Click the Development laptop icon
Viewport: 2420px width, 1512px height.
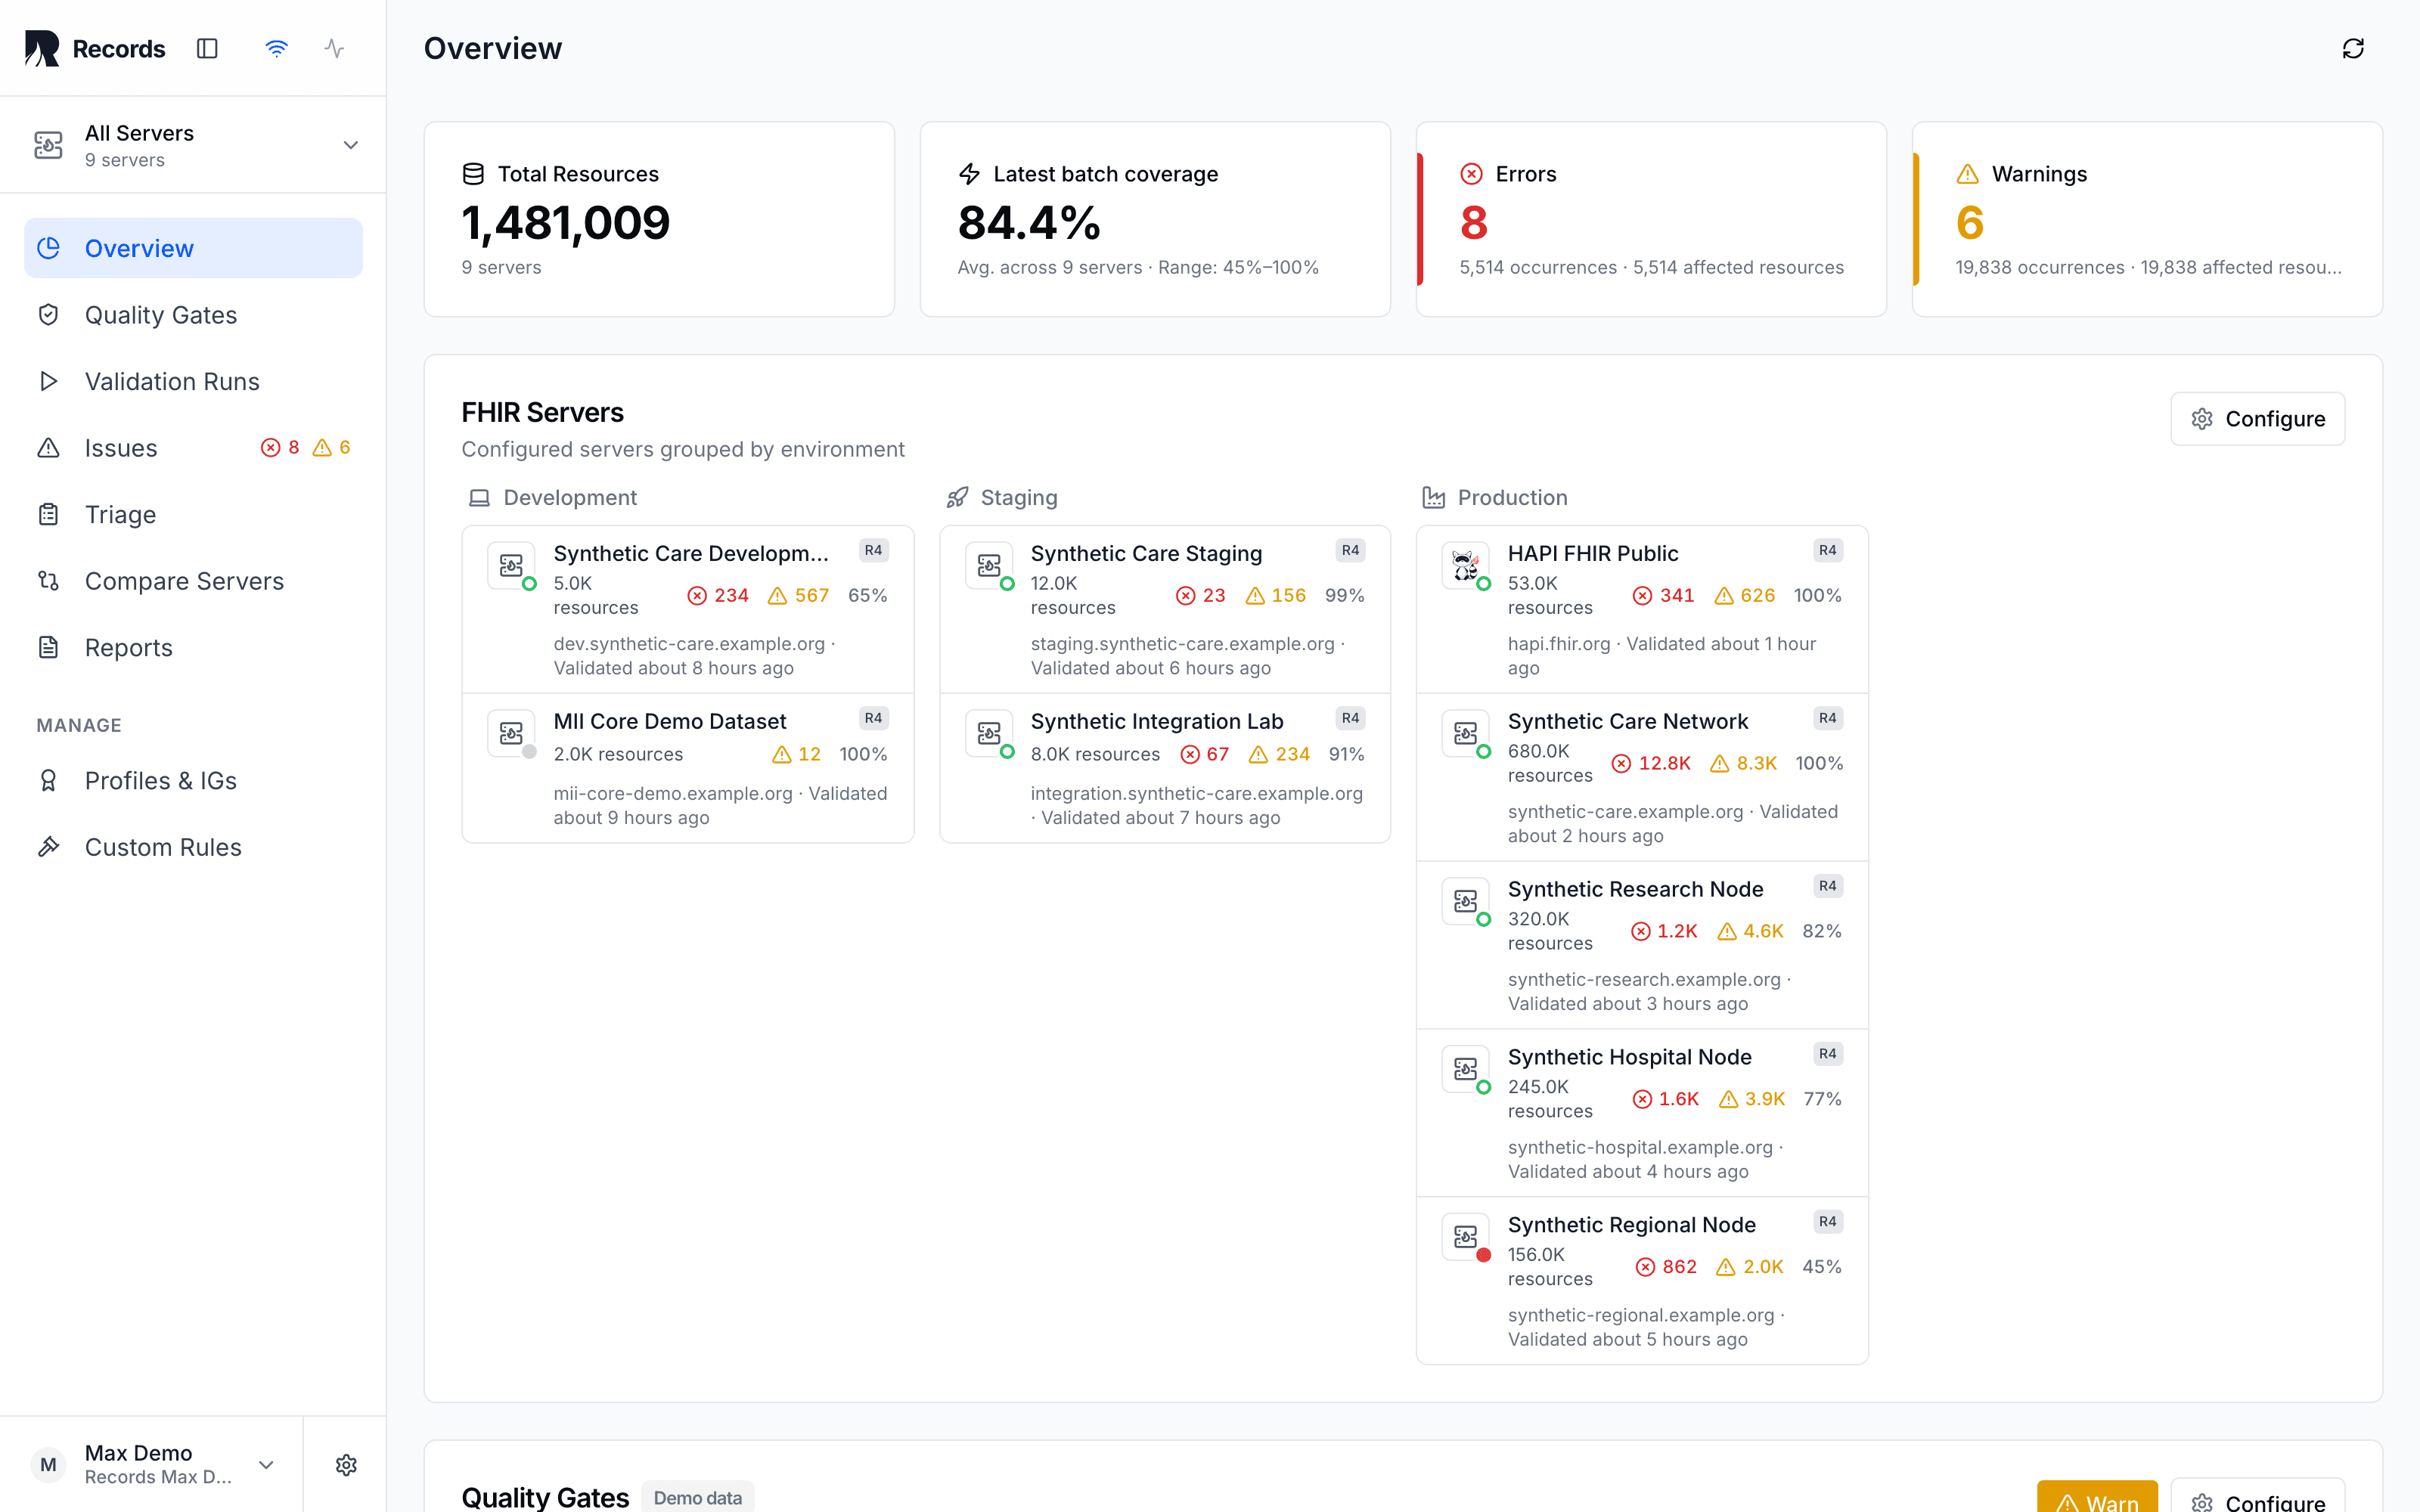[x=479, y=498]
